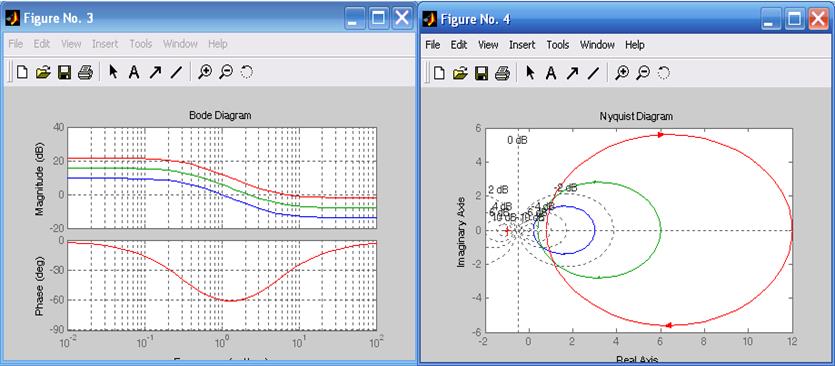
Task: Open Edit menu in Figure No. 4
Action: [459, 45]
